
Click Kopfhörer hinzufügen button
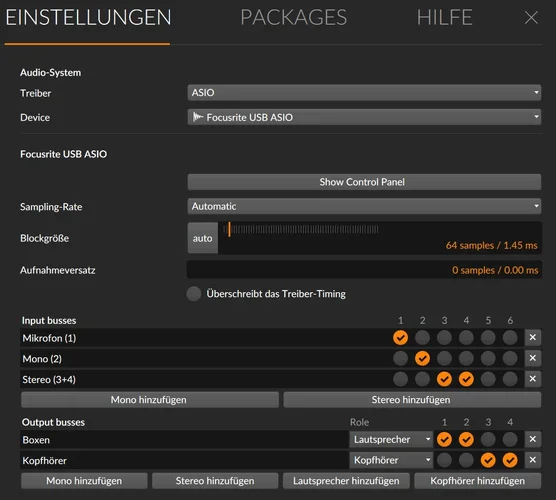coord(478,481)
